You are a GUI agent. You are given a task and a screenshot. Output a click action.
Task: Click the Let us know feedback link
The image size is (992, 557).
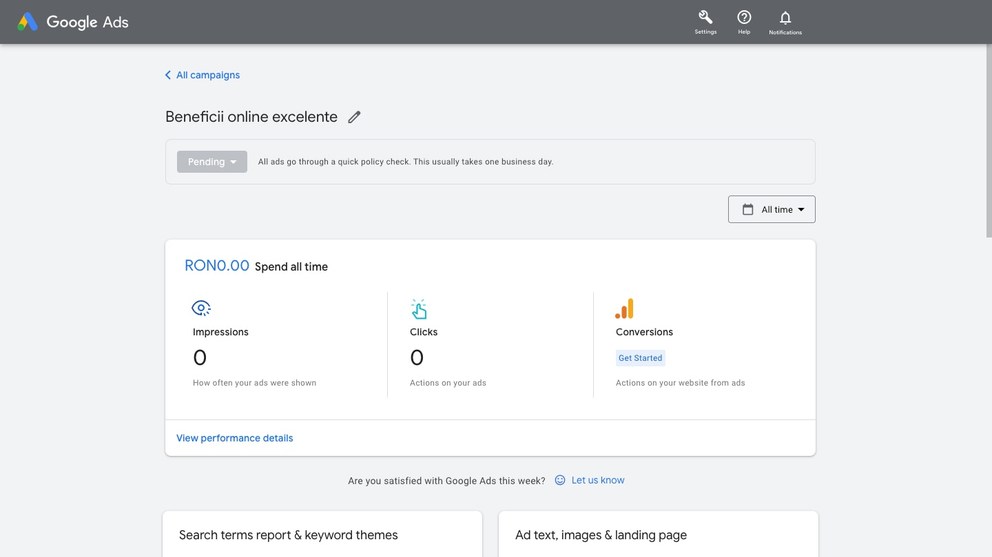(x=598, y=480)
